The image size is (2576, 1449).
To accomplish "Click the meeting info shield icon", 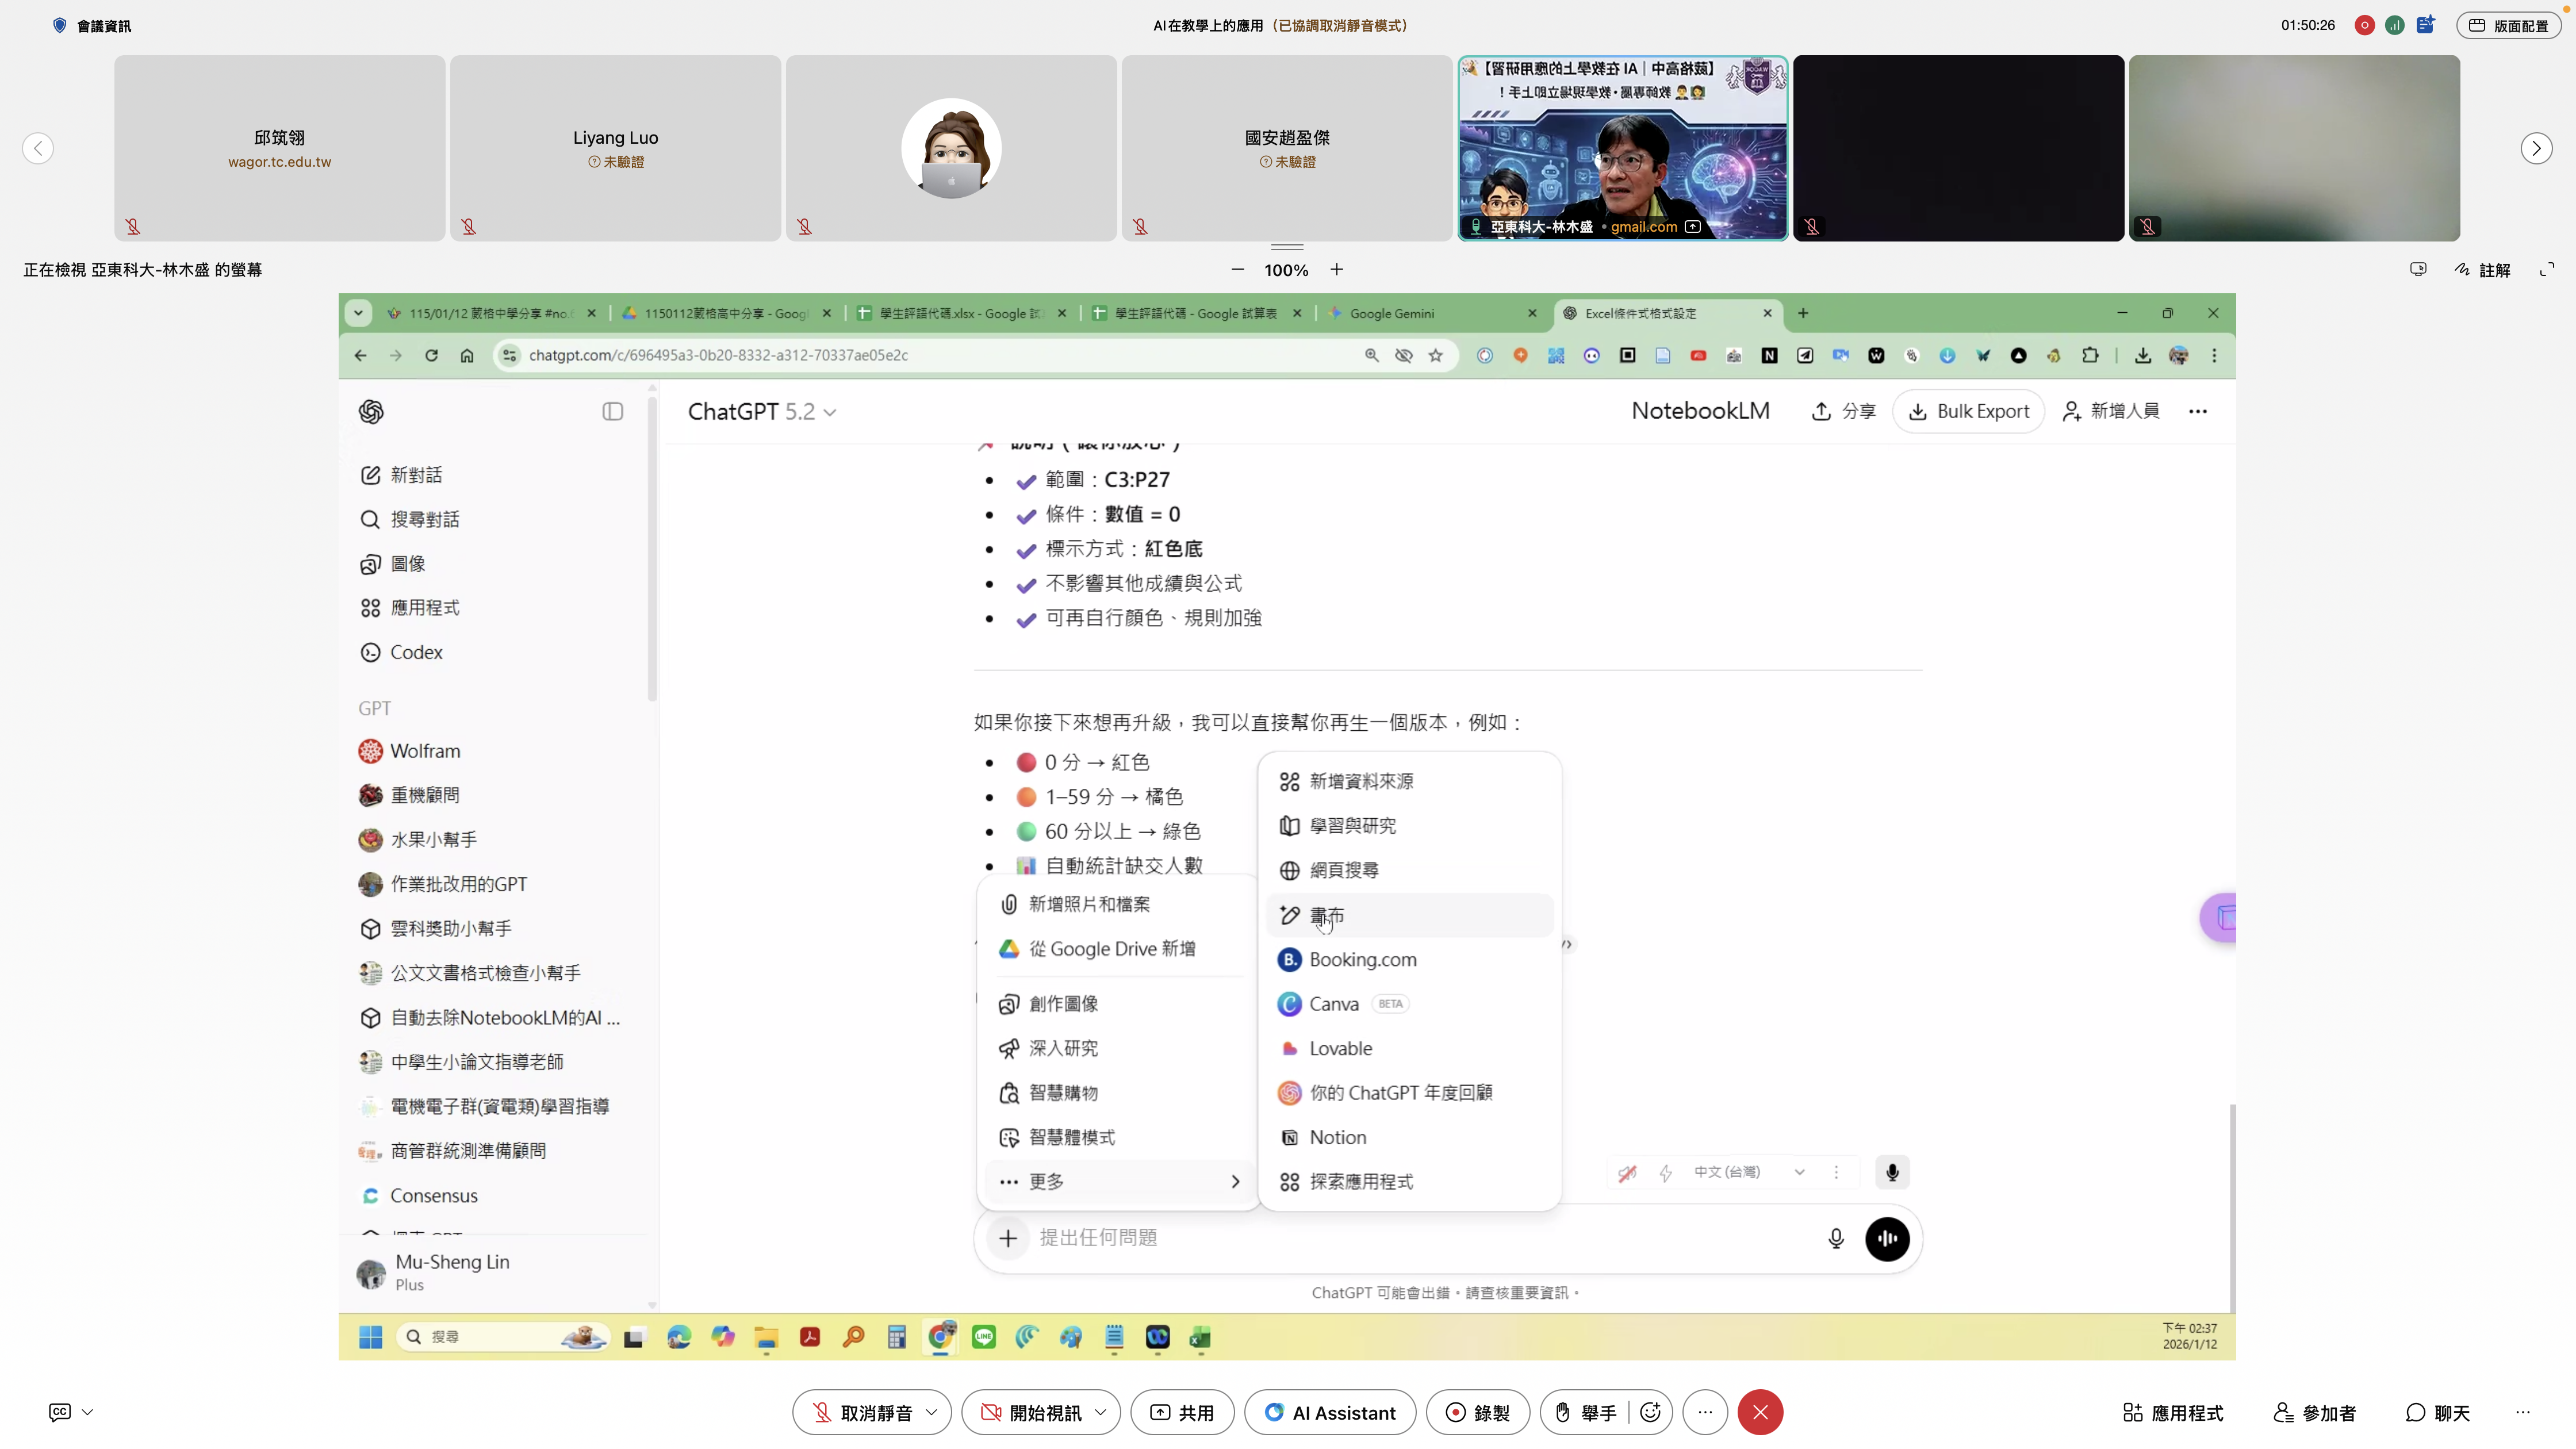I will 60,26.
